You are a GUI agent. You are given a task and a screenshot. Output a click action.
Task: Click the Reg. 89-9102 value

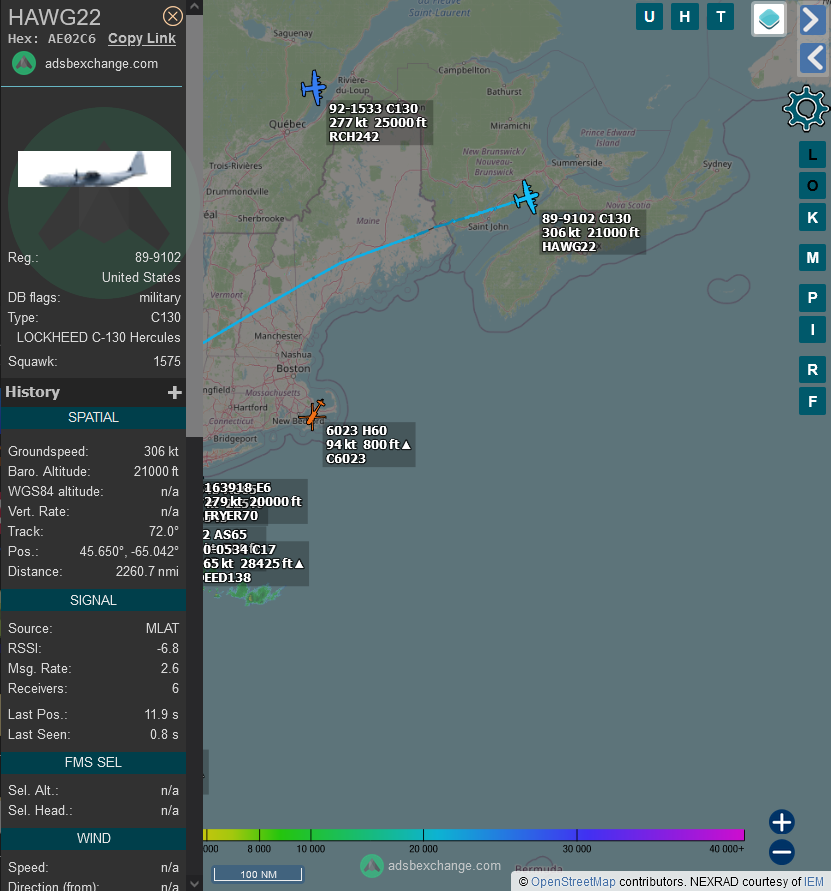click(x=157, y=257)
